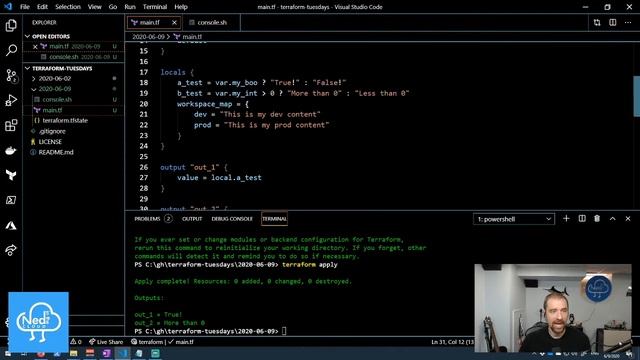The image size is (640, 360).
Task: Open the Help menu
Action: click(x=181, y=7)
